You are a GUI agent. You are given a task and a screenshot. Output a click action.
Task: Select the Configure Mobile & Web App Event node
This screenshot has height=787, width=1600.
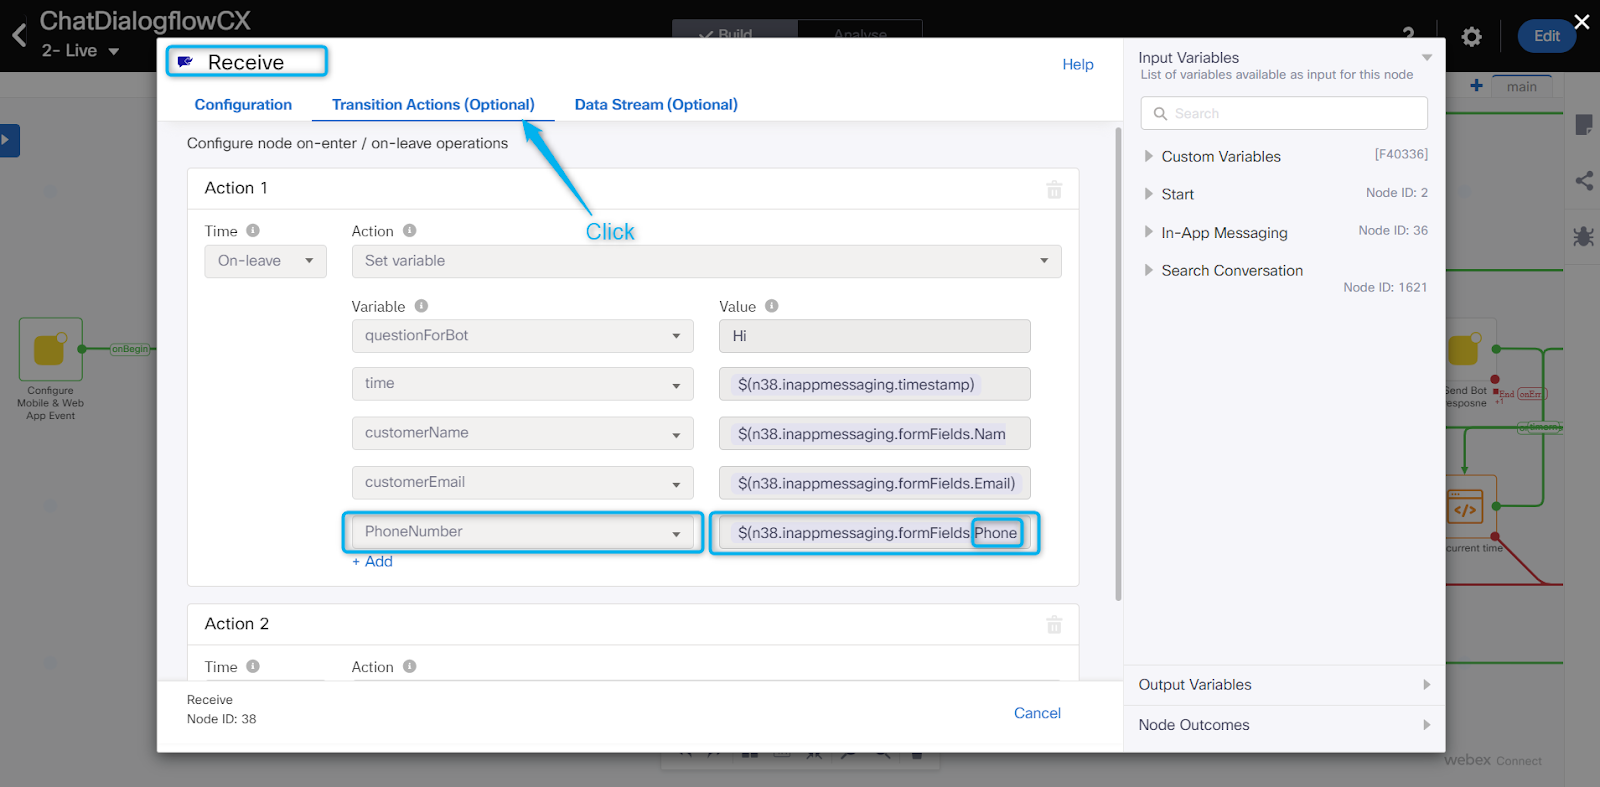pos(50,349)
